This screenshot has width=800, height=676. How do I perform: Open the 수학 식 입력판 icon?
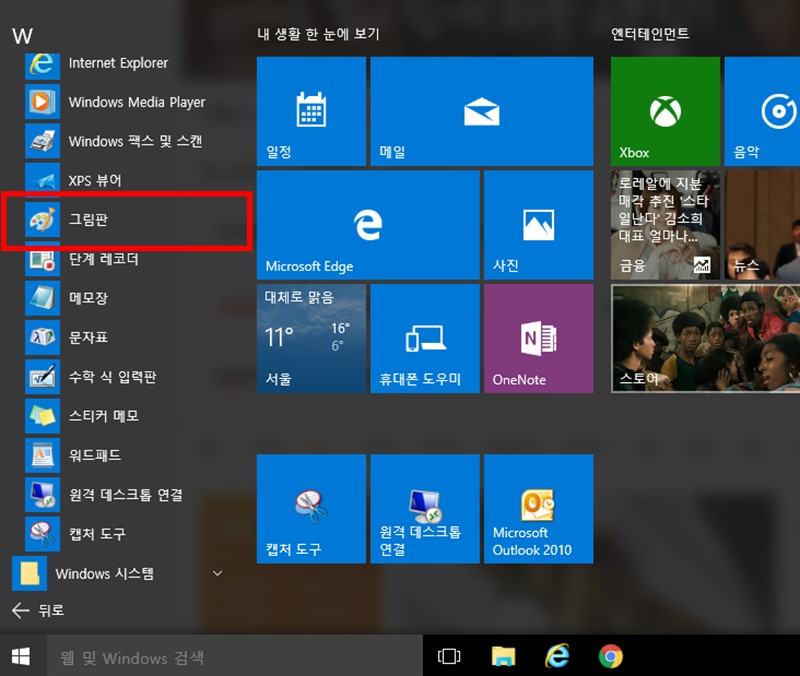click(42, 377)
